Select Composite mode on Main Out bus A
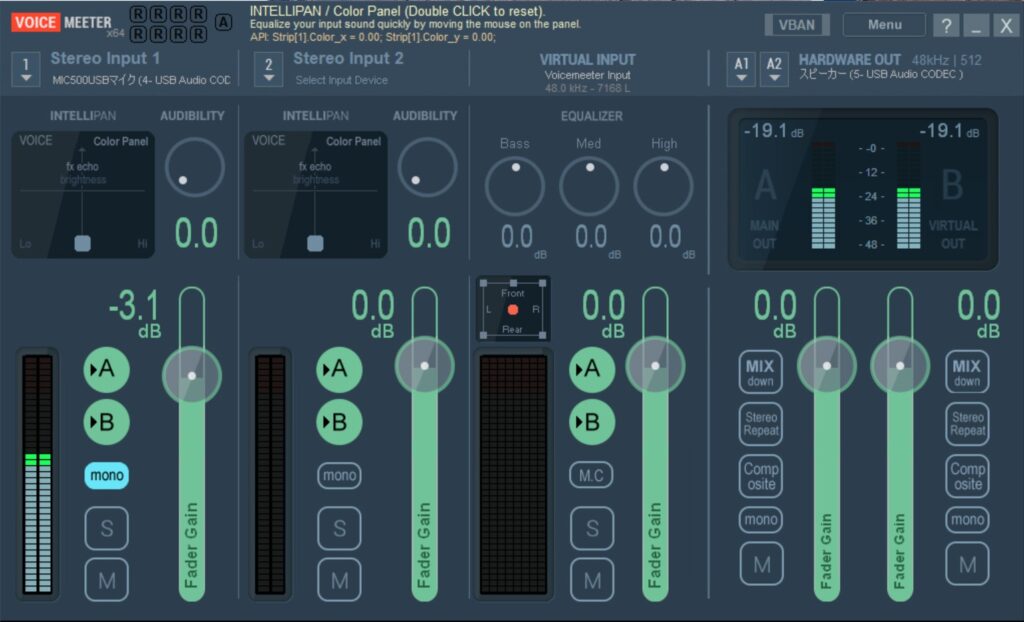Viewport: 1024px width, 622px height. (x=760, y=476)
